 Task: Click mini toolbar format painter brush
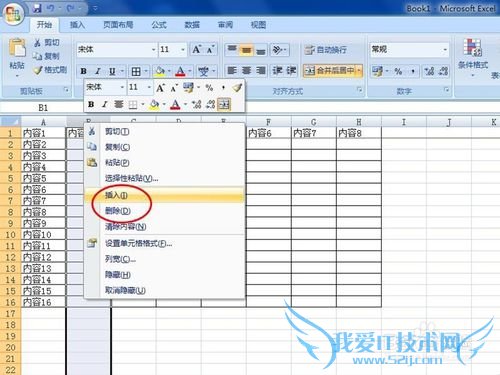pyautogui.click(x=237, y=88)
